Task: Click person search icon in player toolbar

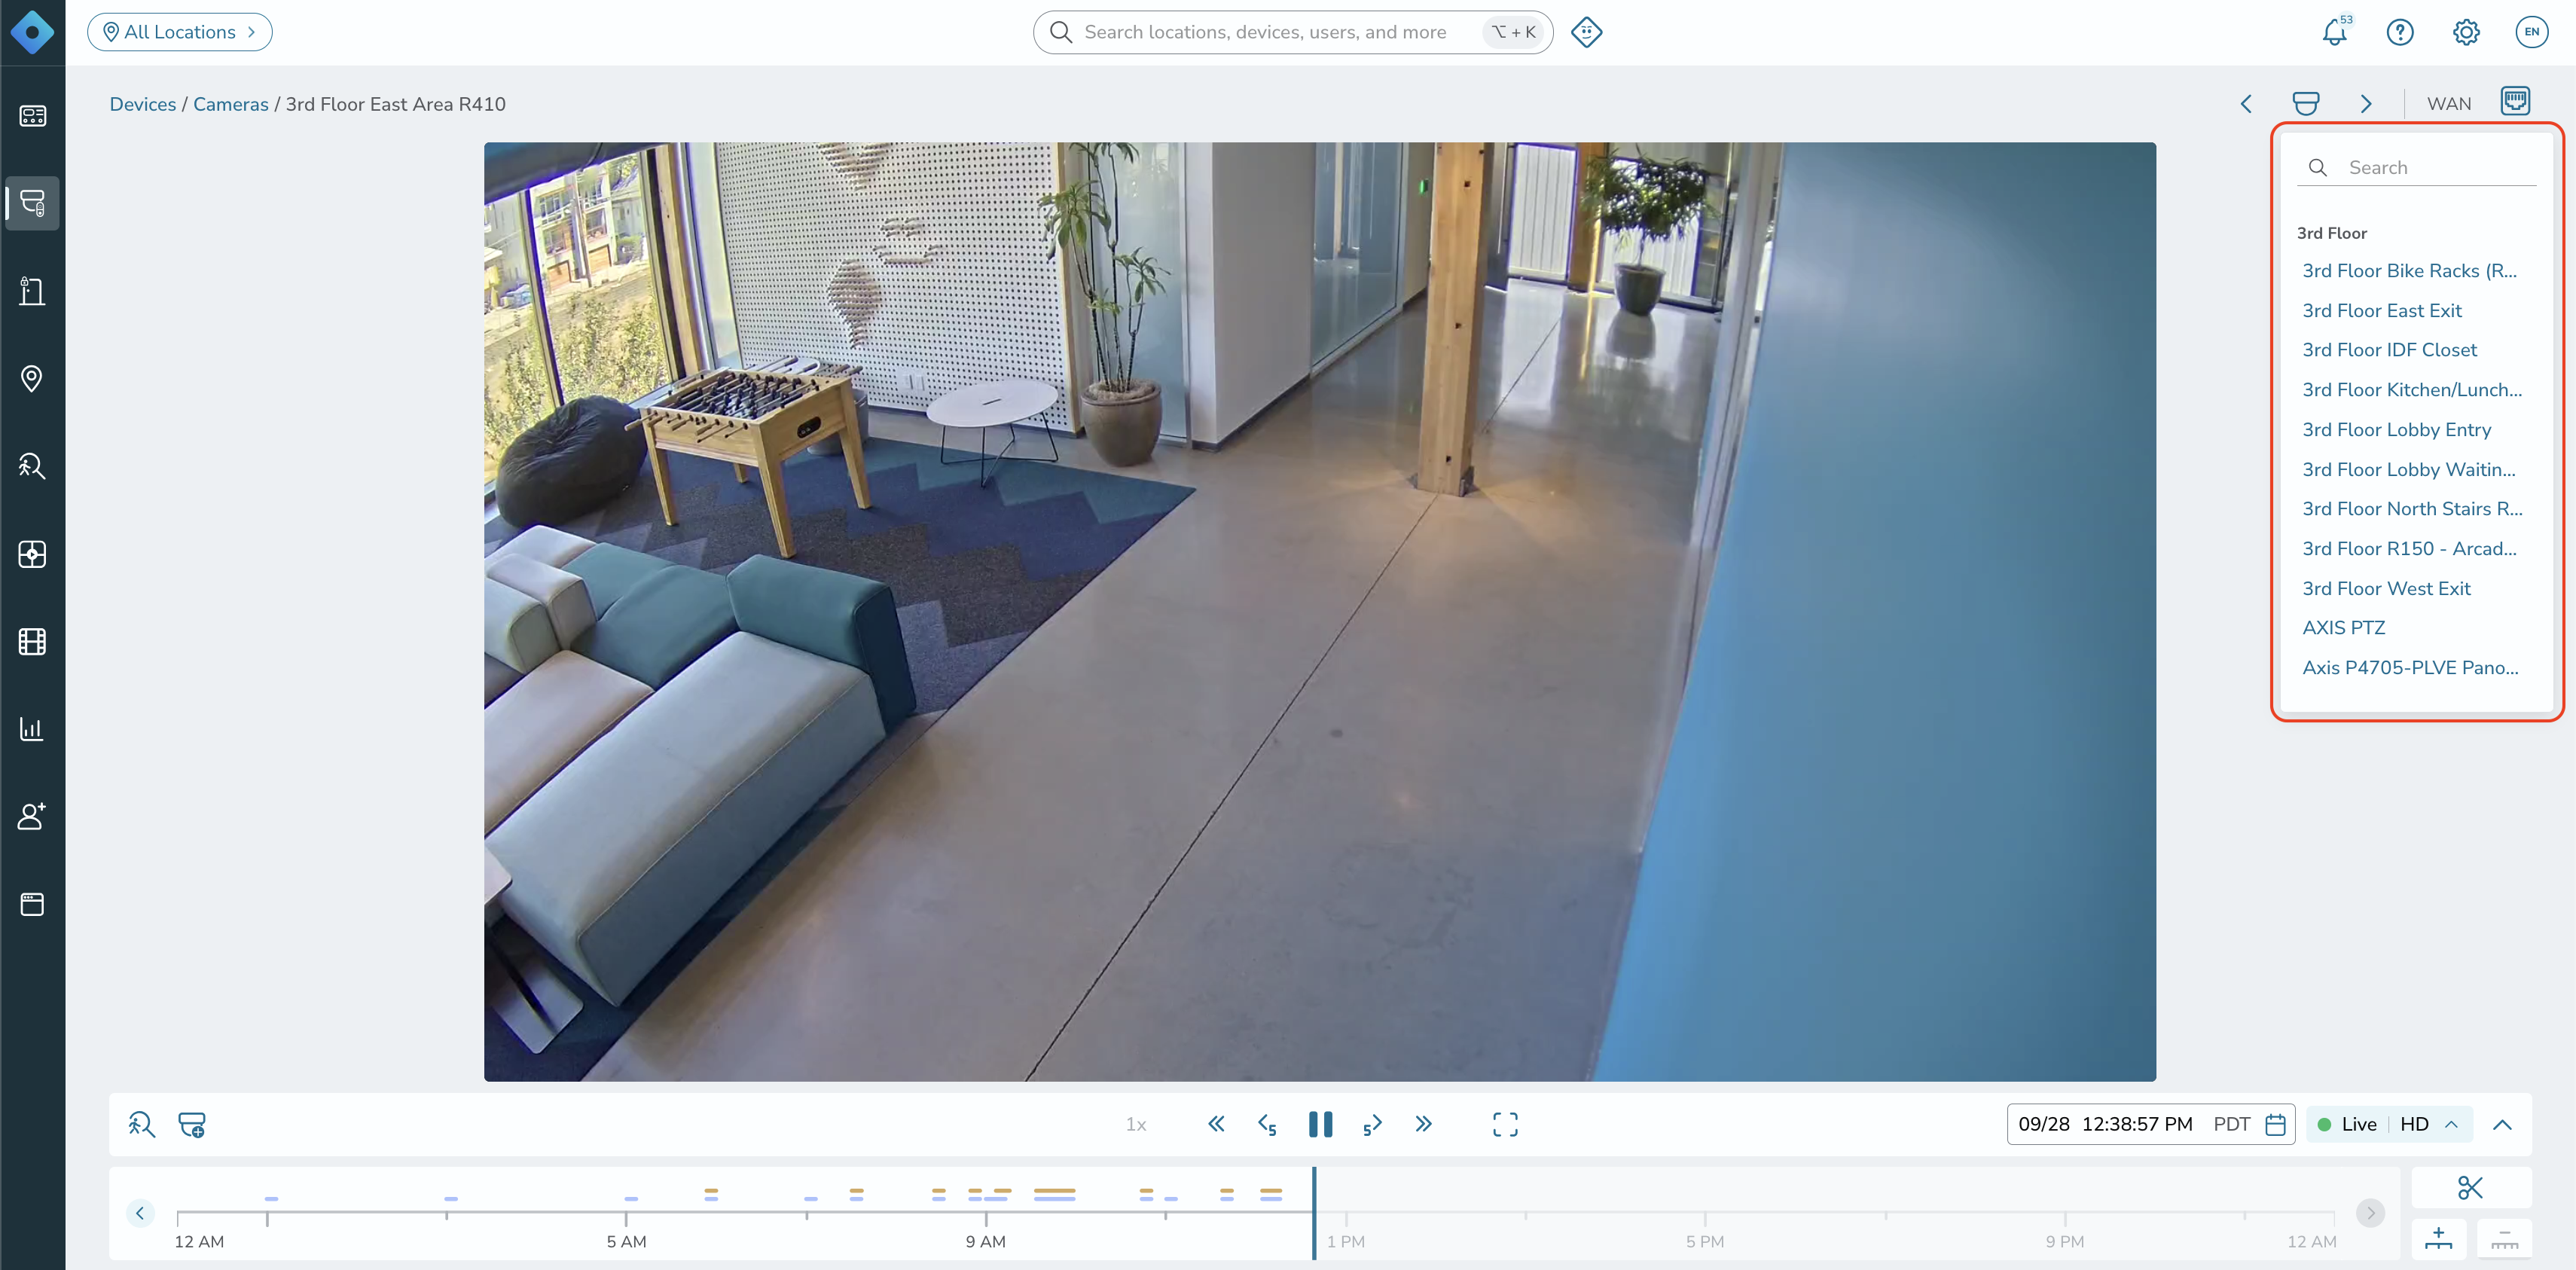Action: coord(141,1124)
